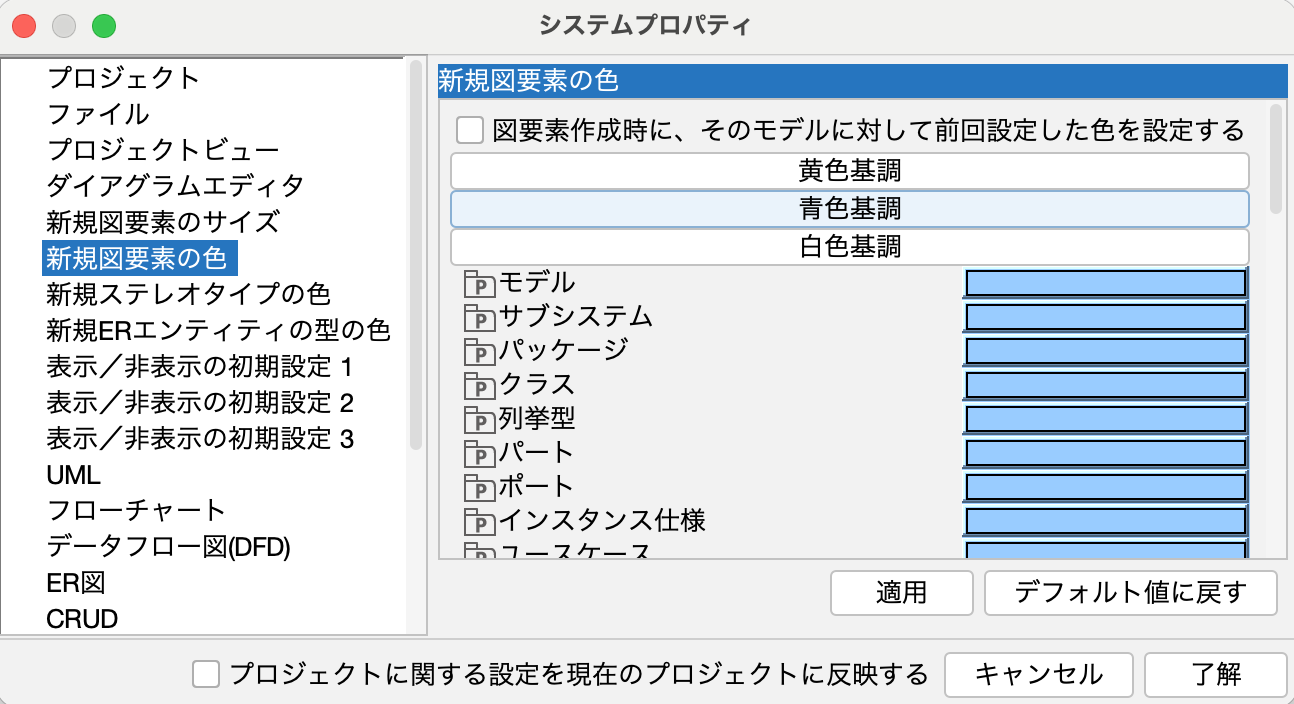The image size is (1294, 704).
Task: Enable 前回設定した色を設定する checkbox
Action: [x=470, y=131]
